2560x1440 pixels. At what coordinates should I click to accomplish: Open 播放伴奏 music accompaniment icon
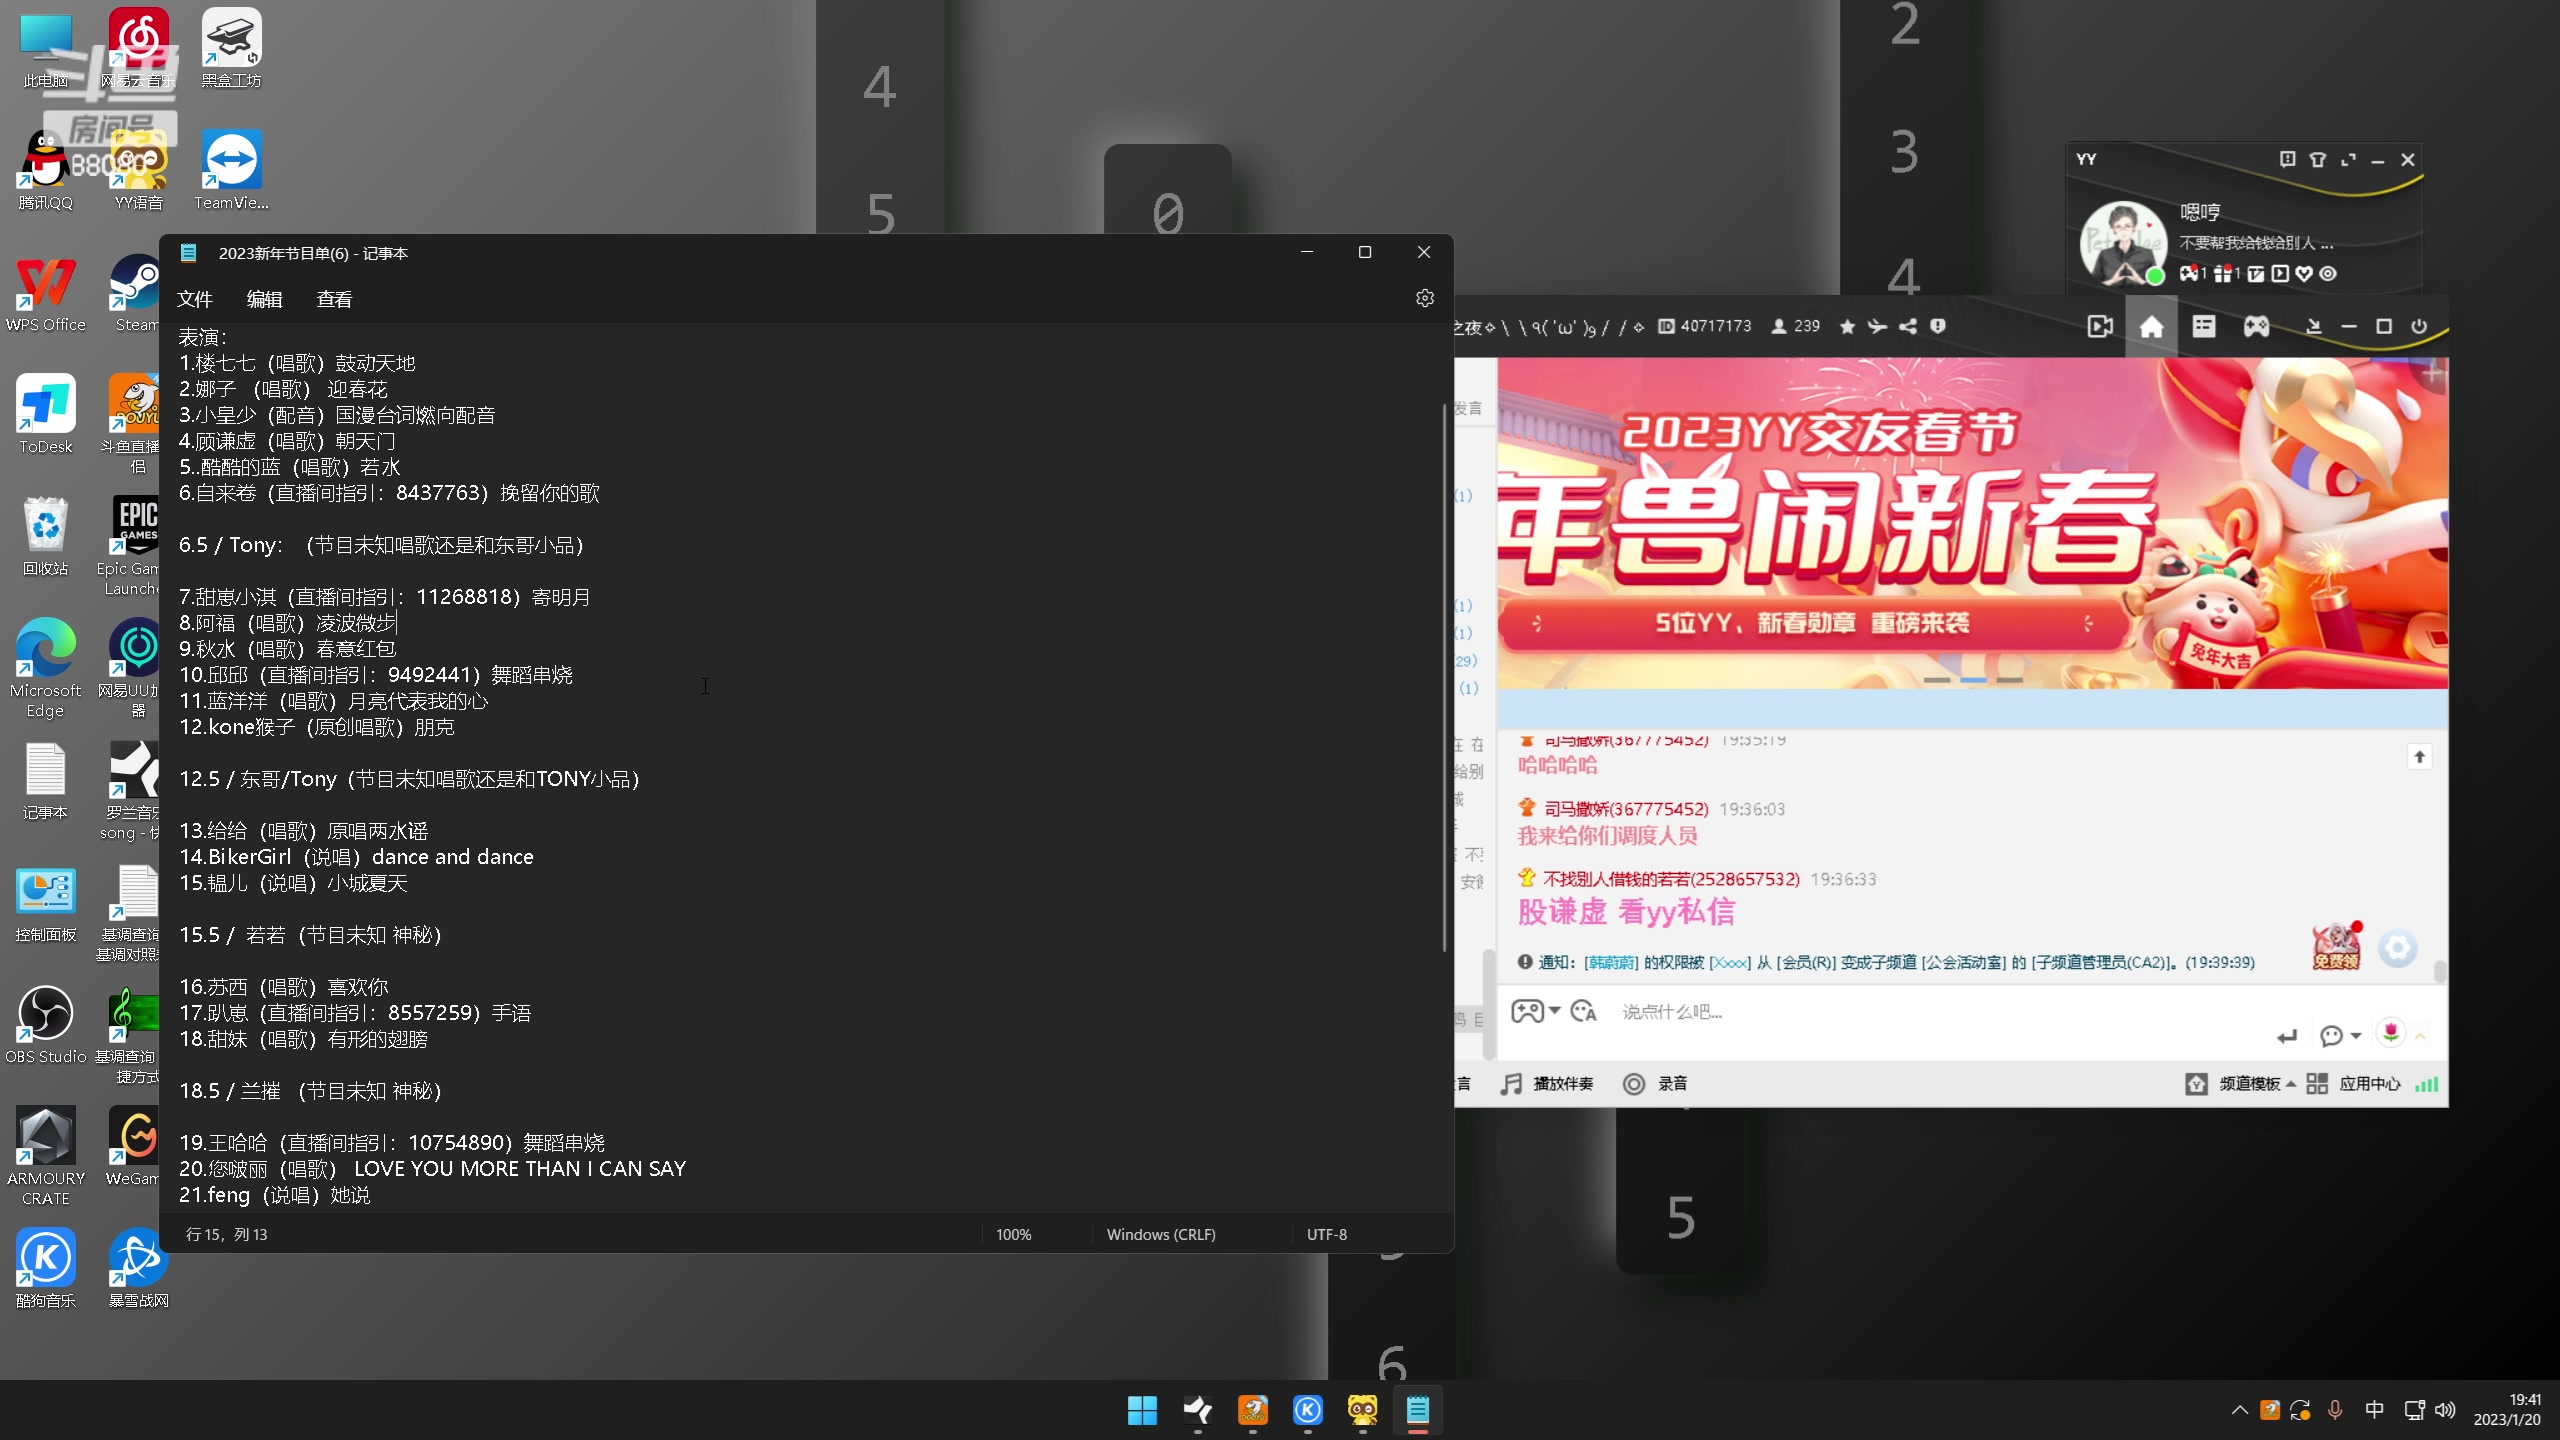coord(1511,1083)
